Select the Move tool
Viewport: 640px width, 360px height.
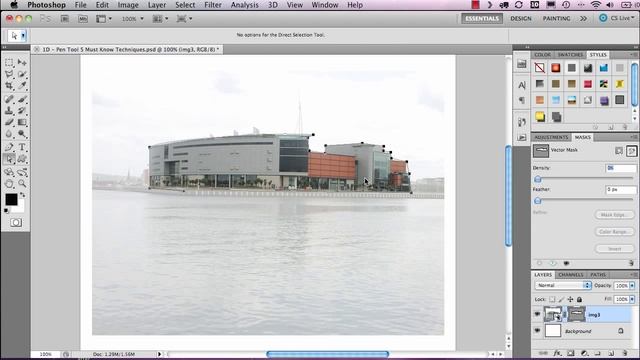pos(22,62)
